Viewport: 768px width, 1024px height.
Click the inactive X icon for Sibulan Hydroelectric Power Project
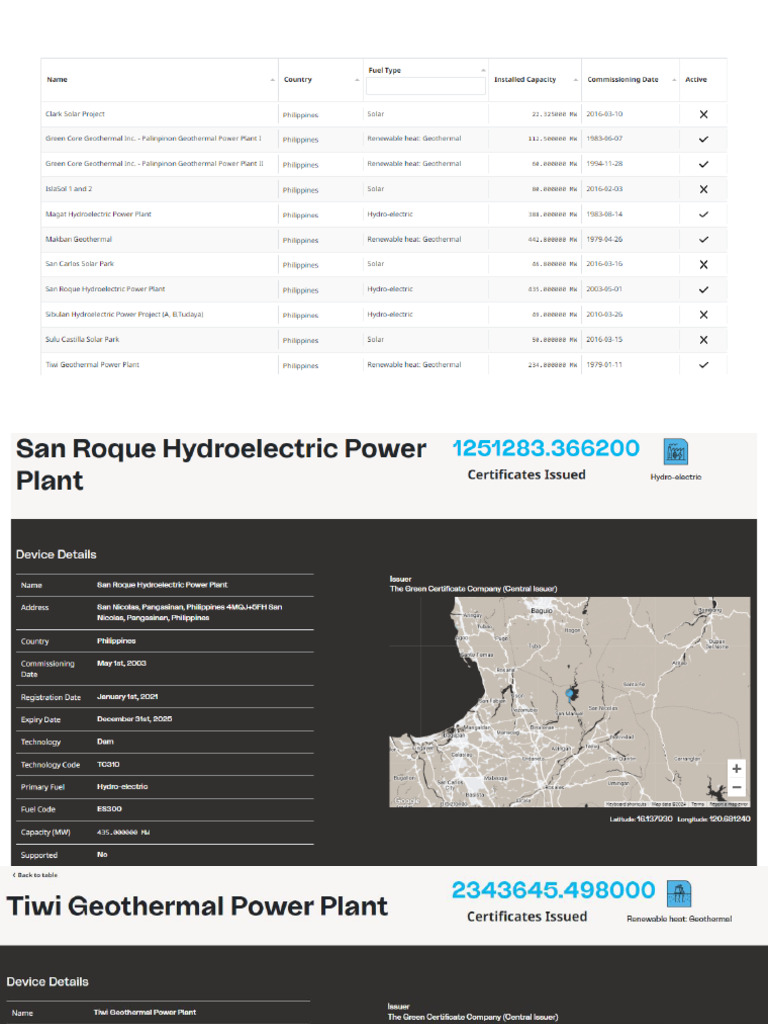point(703,315)
